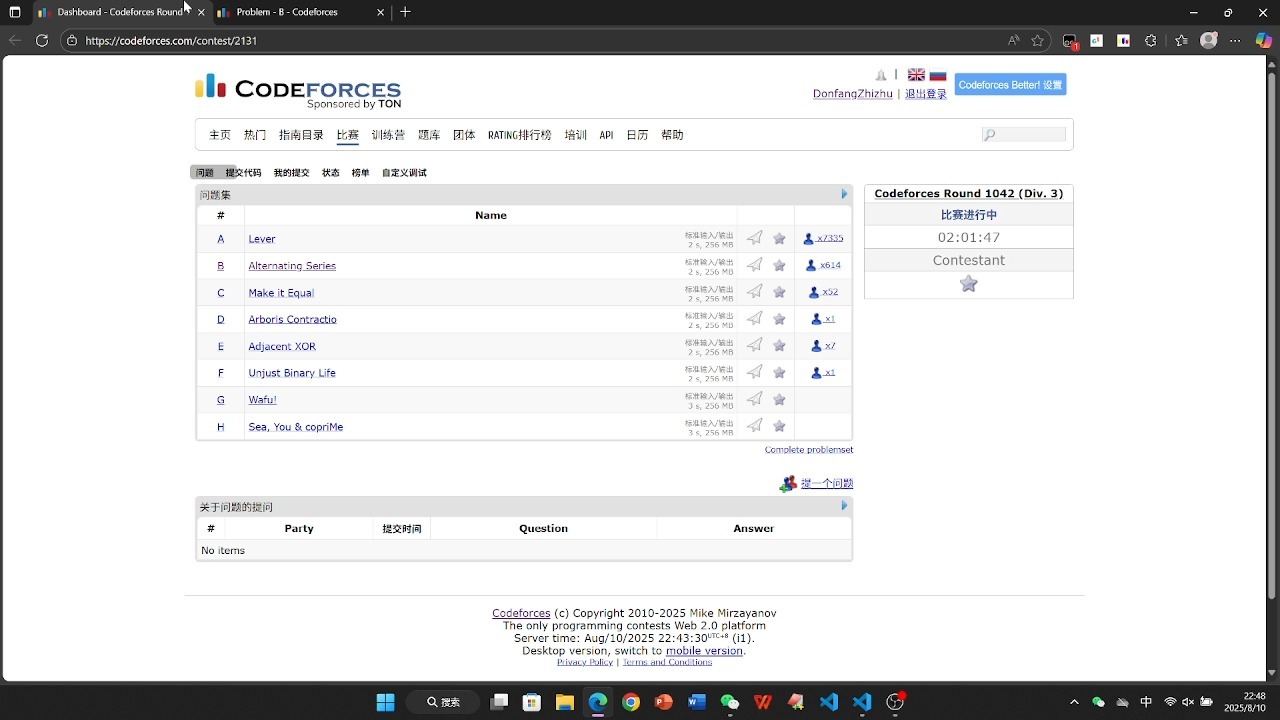Open a new browser tab with plus
This screenshot has height=720, width=1280.
pyautogui.click(x=405, y=12)
